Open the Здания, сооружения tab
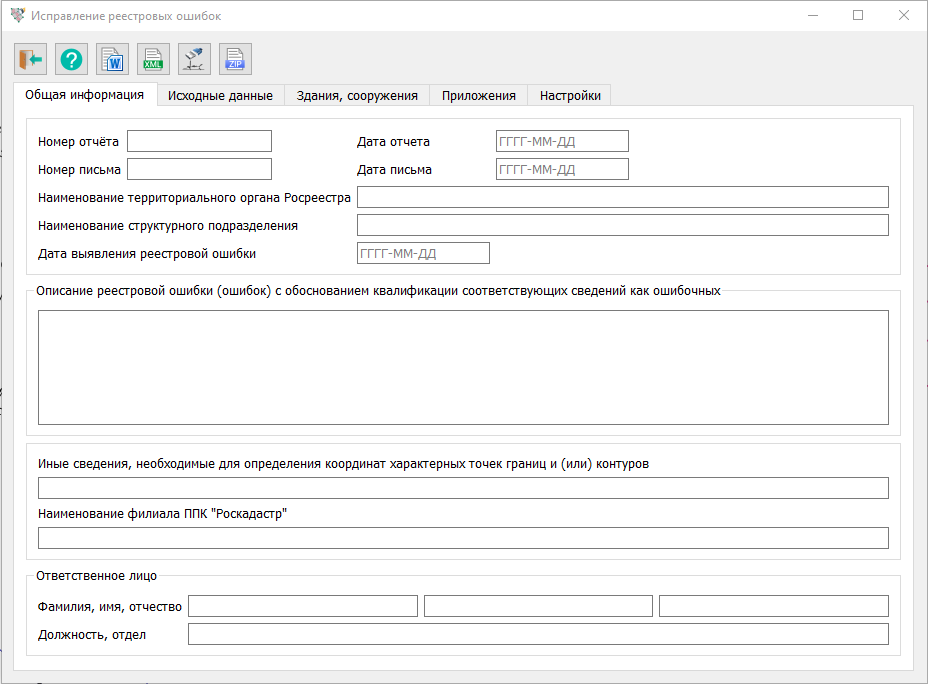The height and width of the screenshot is (684, 928). tap(357, 96)
